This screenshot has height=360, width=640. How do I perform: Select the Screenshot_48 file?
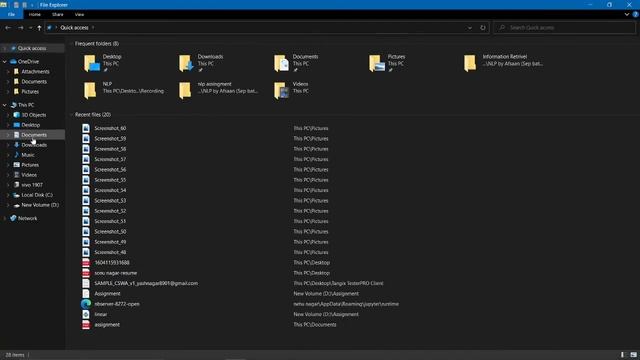[110, 252]
